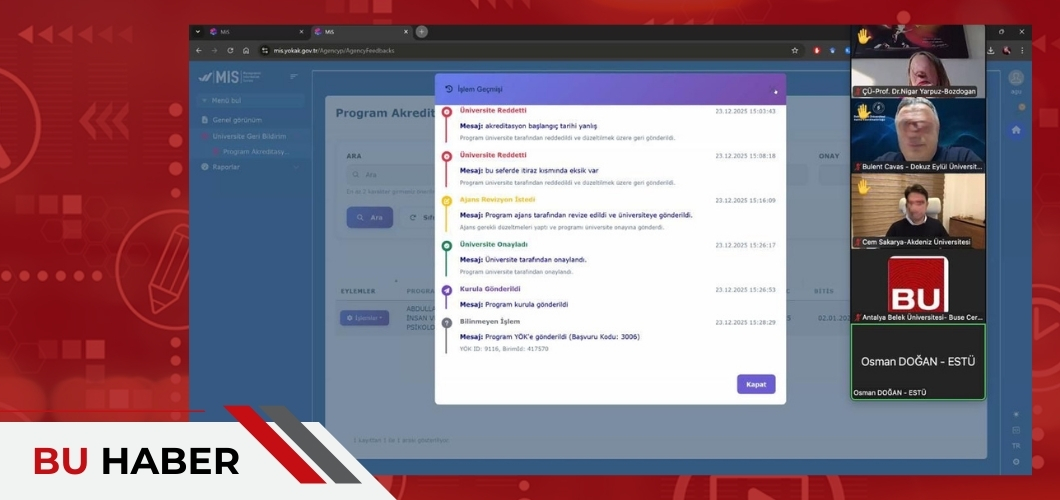The height and width of the screenshot is (500, 1060).
Task: Toggle the sidebar collapse icon beside MIS logo
Action: (x=294, y=76)
